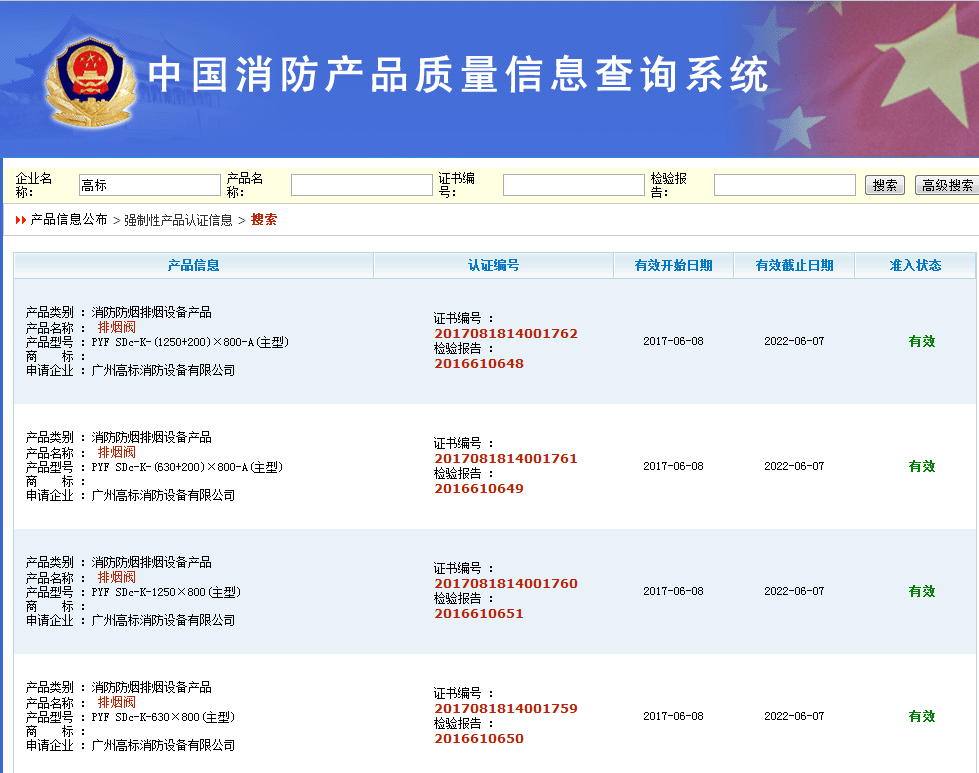Click the 有效截止日期 column header

pyautogui.click(x=794, y=265)
